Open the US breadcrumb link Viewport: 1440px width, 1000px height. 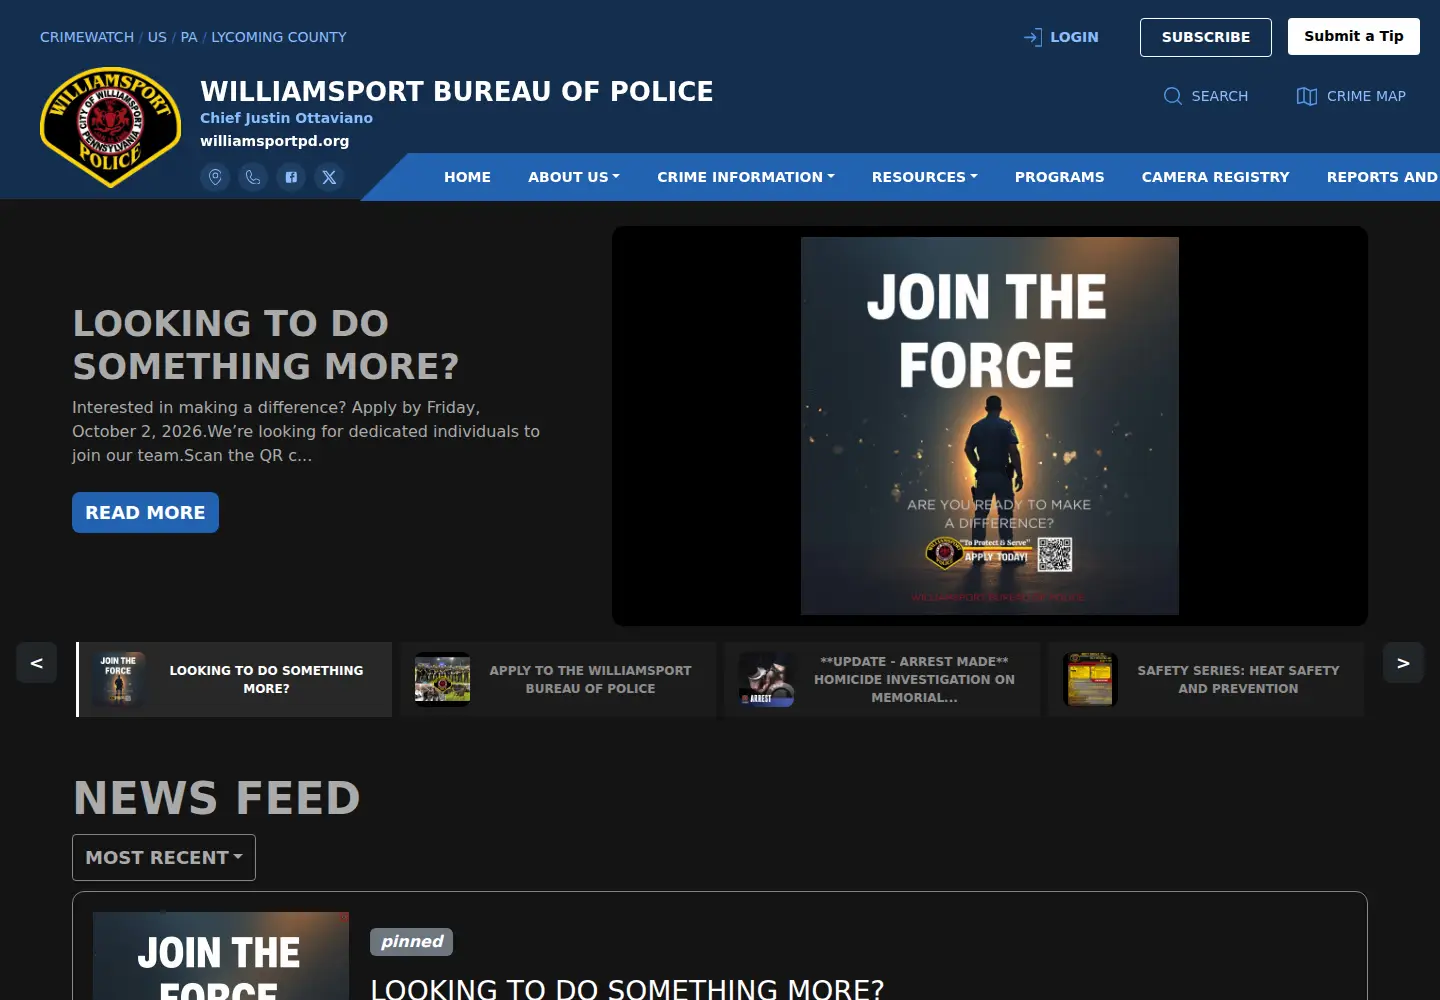(157, 37)
